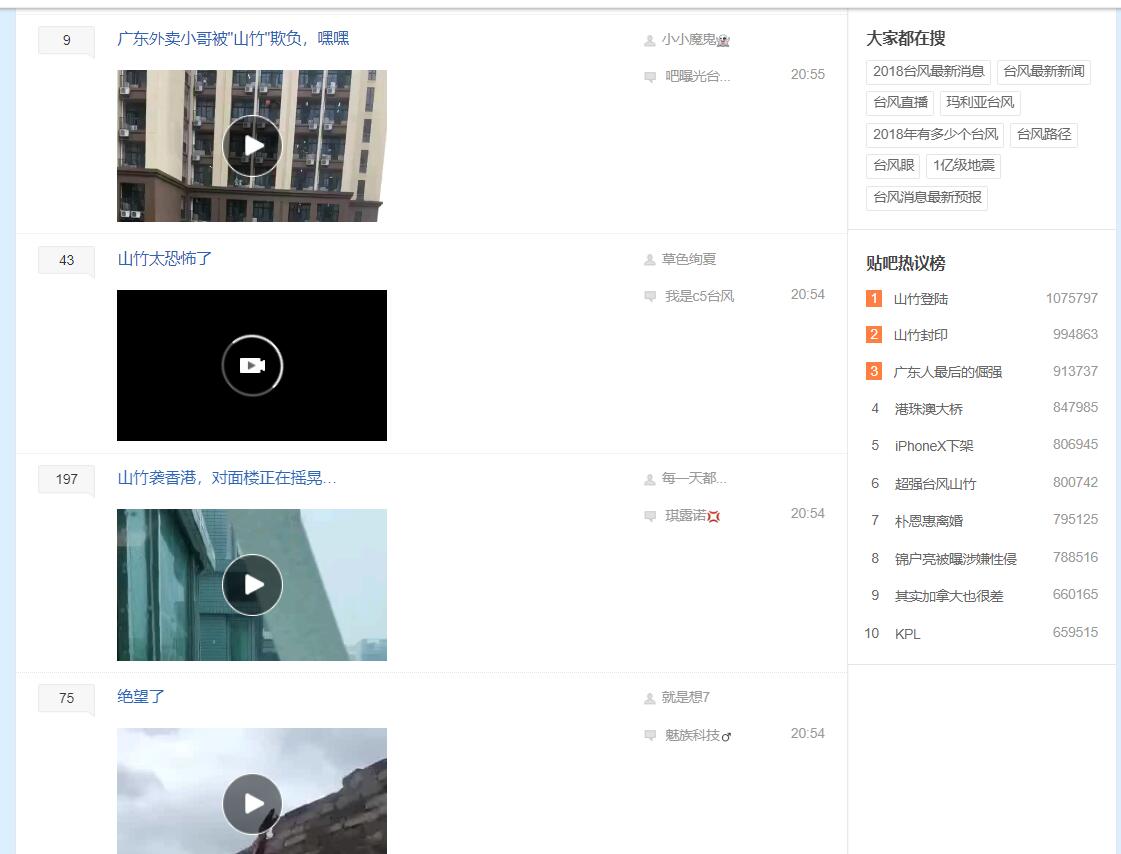Image resolution: width=1121 pixels, height=854 pixels.
Task: Open hot topic 港珠澳大桥
Action: 929,409
